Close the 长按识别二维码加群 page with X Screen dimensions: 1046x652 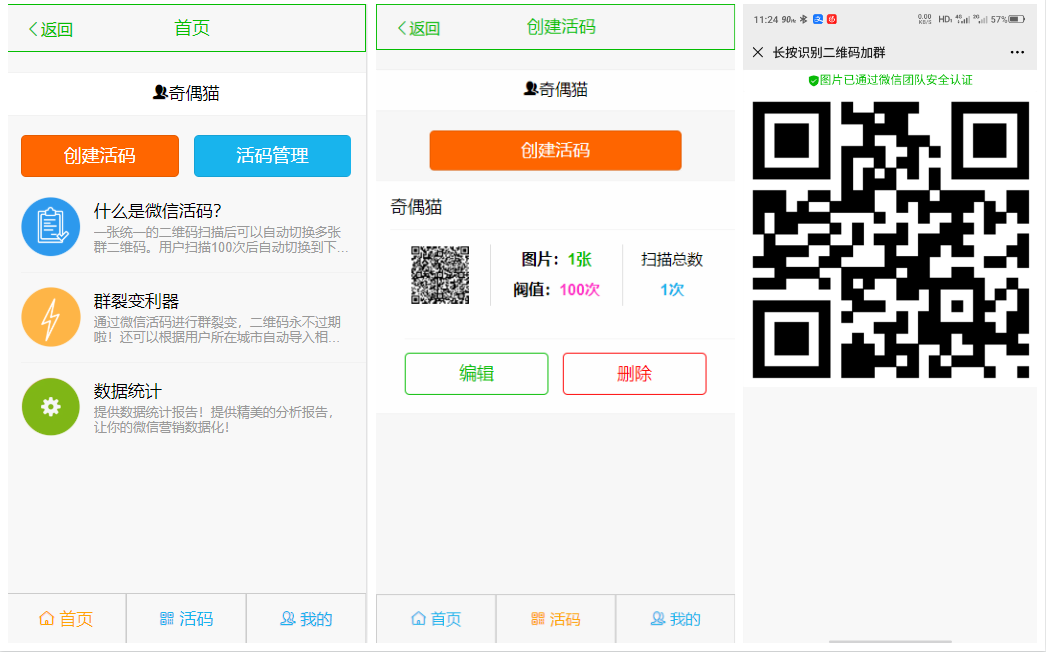pyautogui.click(x=758, y=52)
